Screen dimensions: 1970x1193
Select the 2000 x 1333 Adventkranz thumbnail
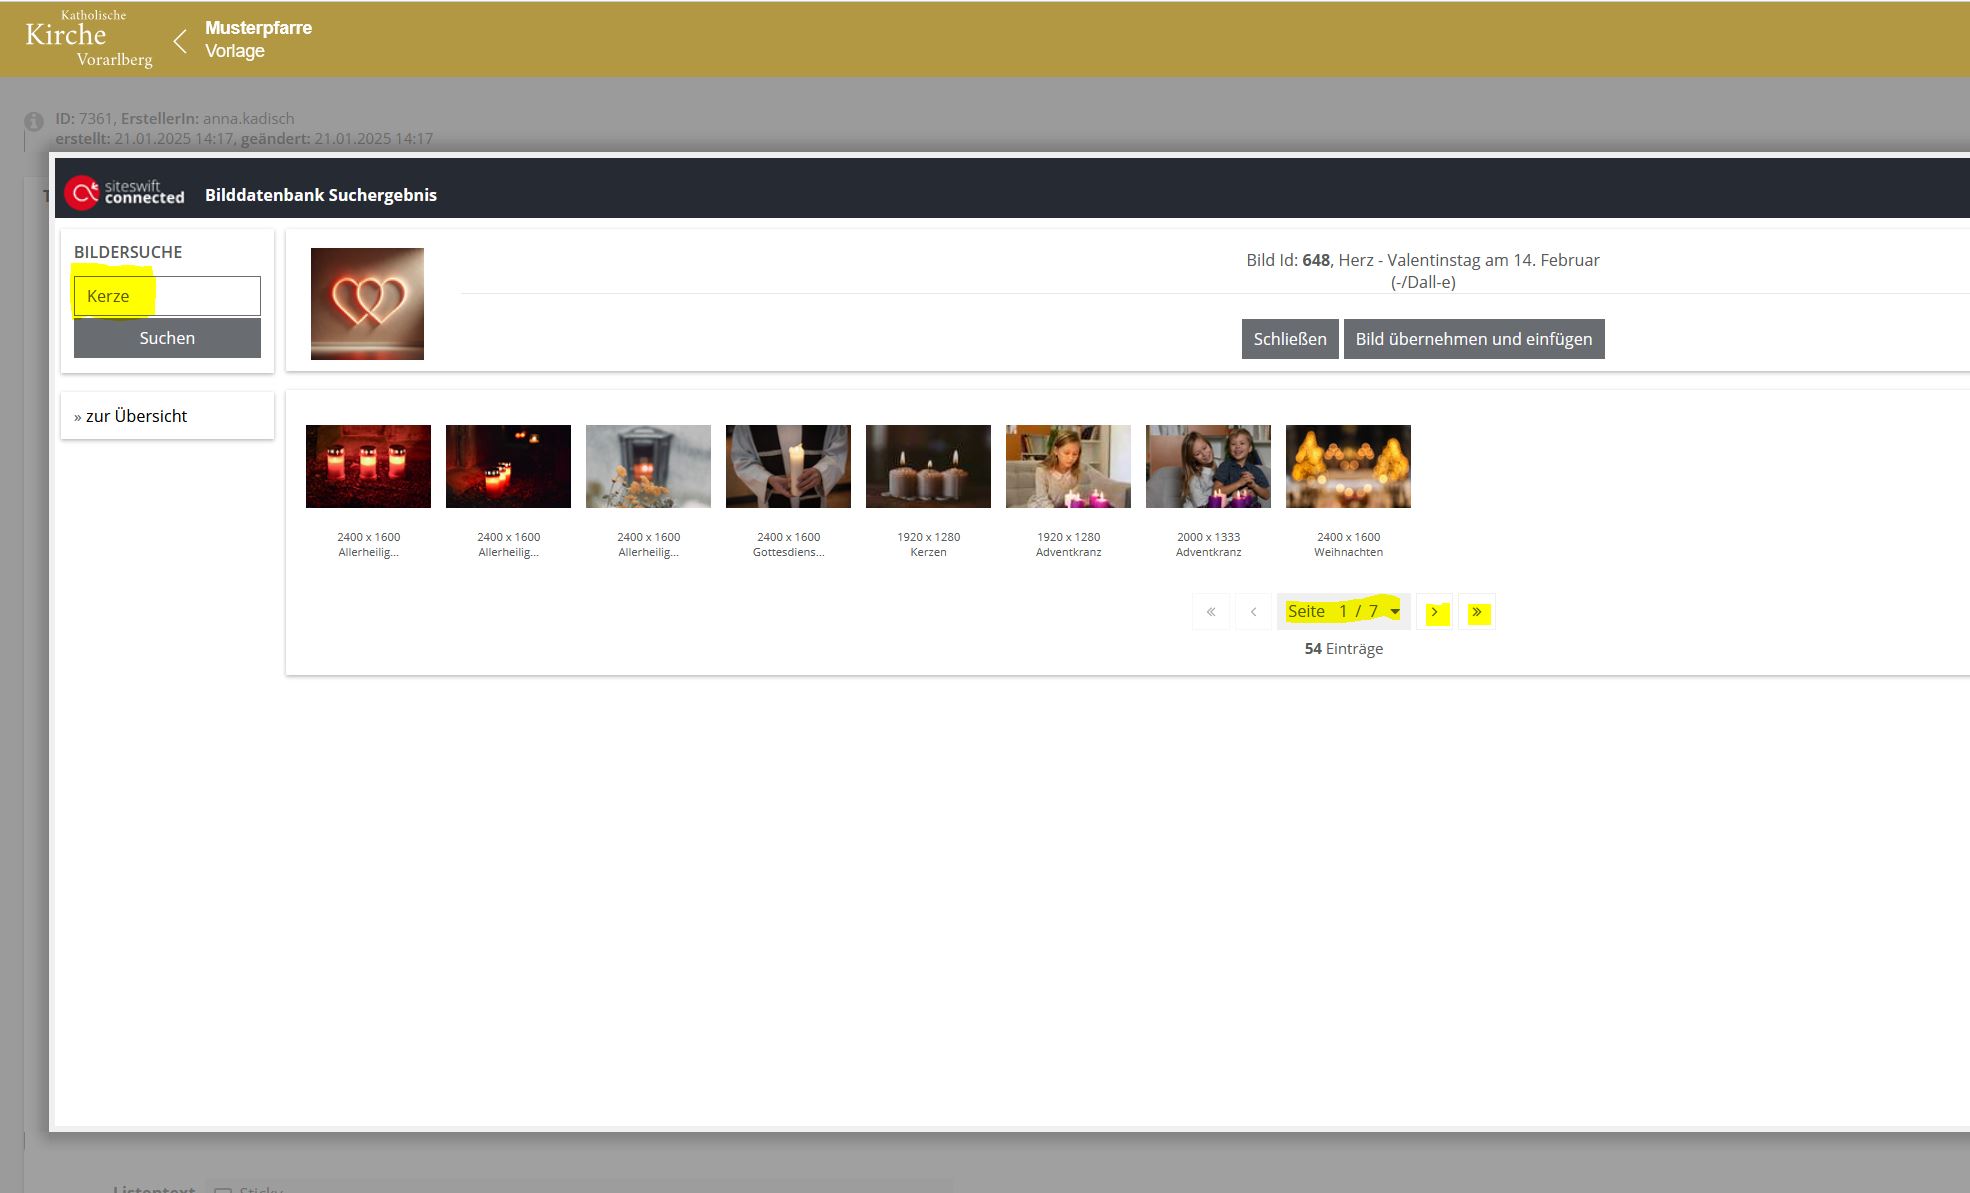(1208, 466)
